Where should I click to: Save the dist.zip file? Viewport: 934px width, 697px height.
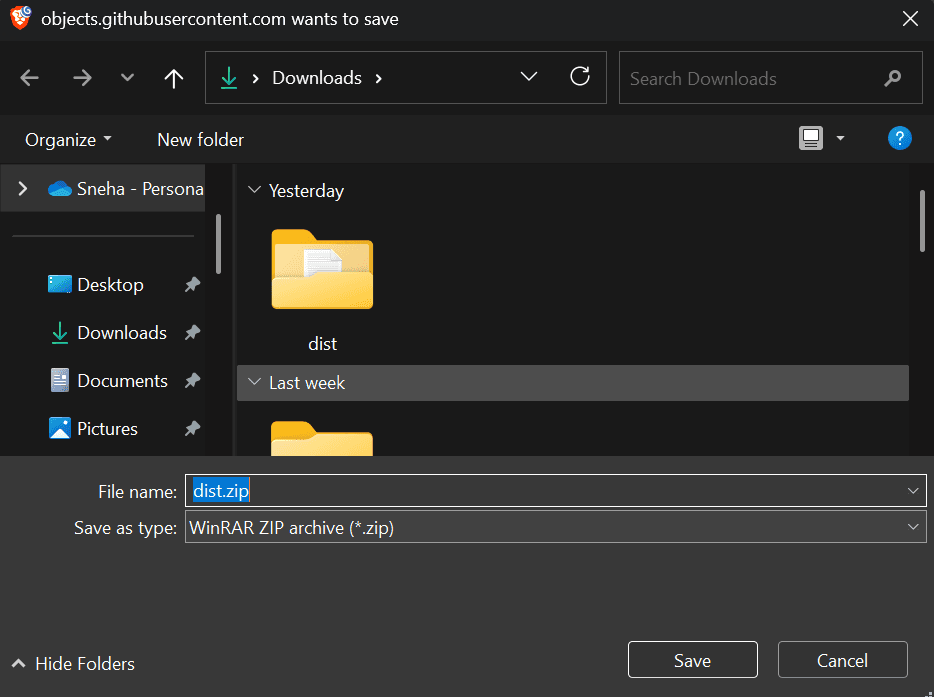pyautogui.click(x=693, y=660)
